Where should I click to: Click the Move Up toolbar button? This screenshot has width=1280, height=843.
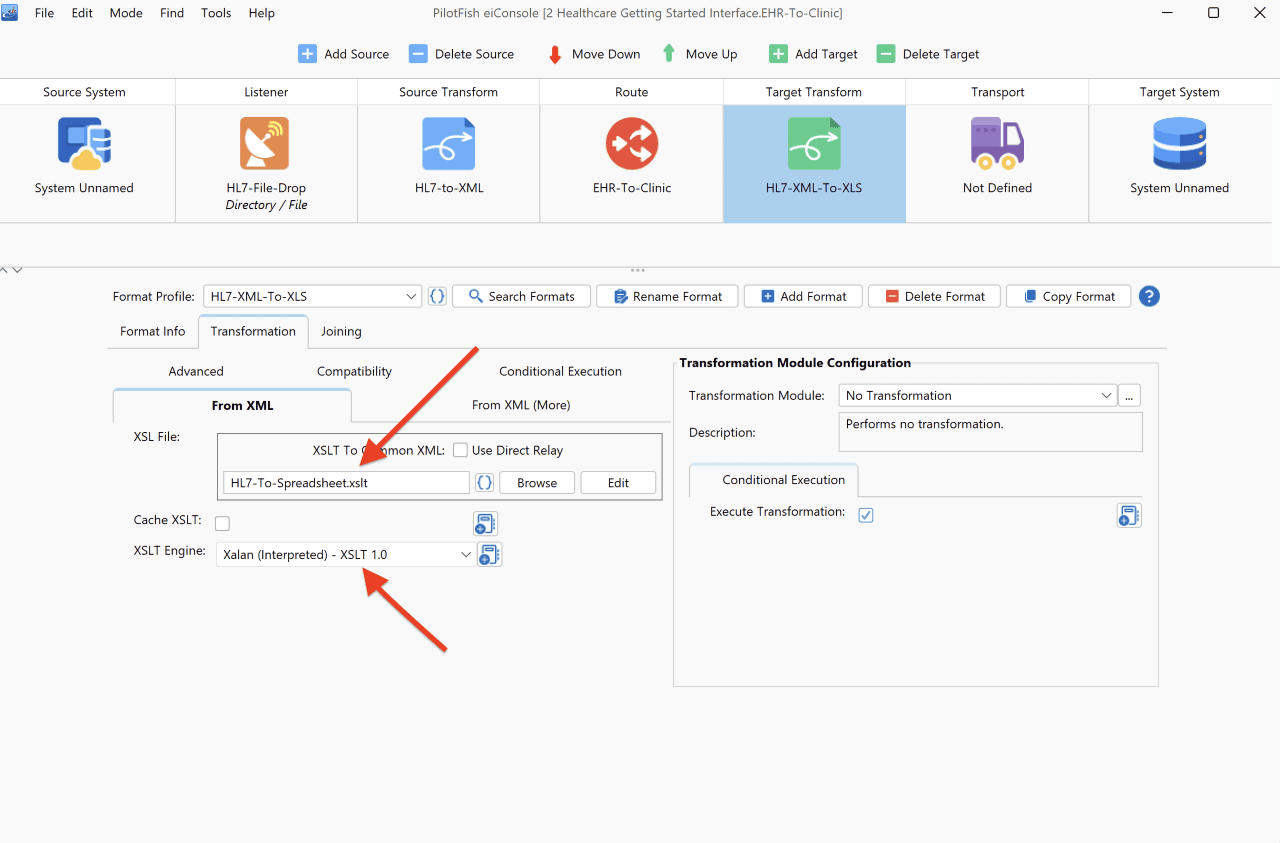(x=699, y=54)
